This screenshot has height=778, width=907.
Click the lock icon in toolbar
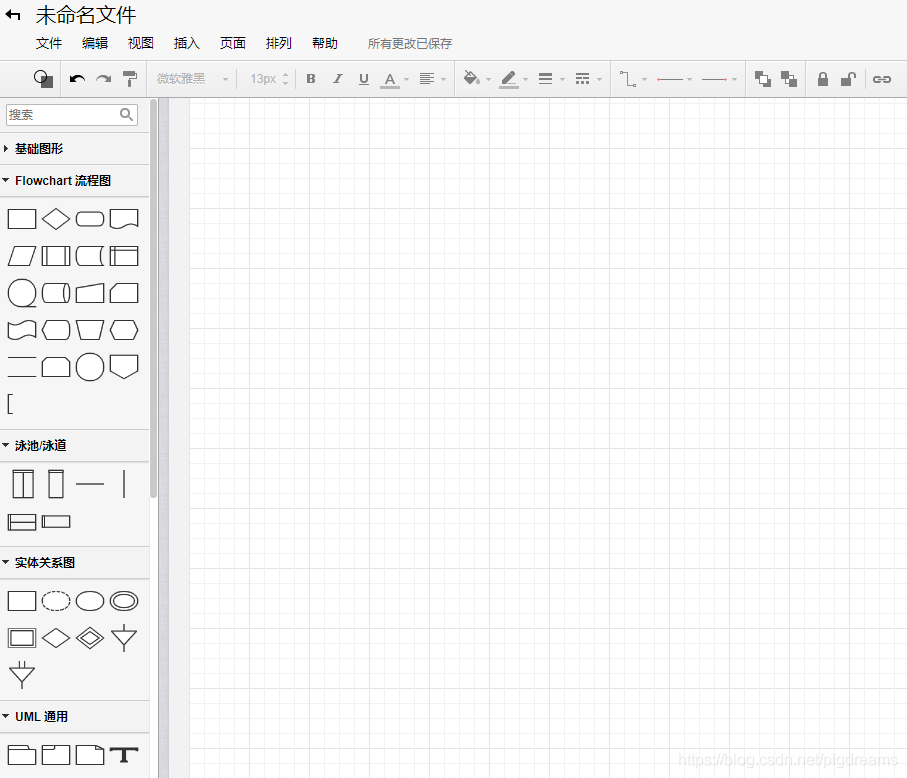823,79
